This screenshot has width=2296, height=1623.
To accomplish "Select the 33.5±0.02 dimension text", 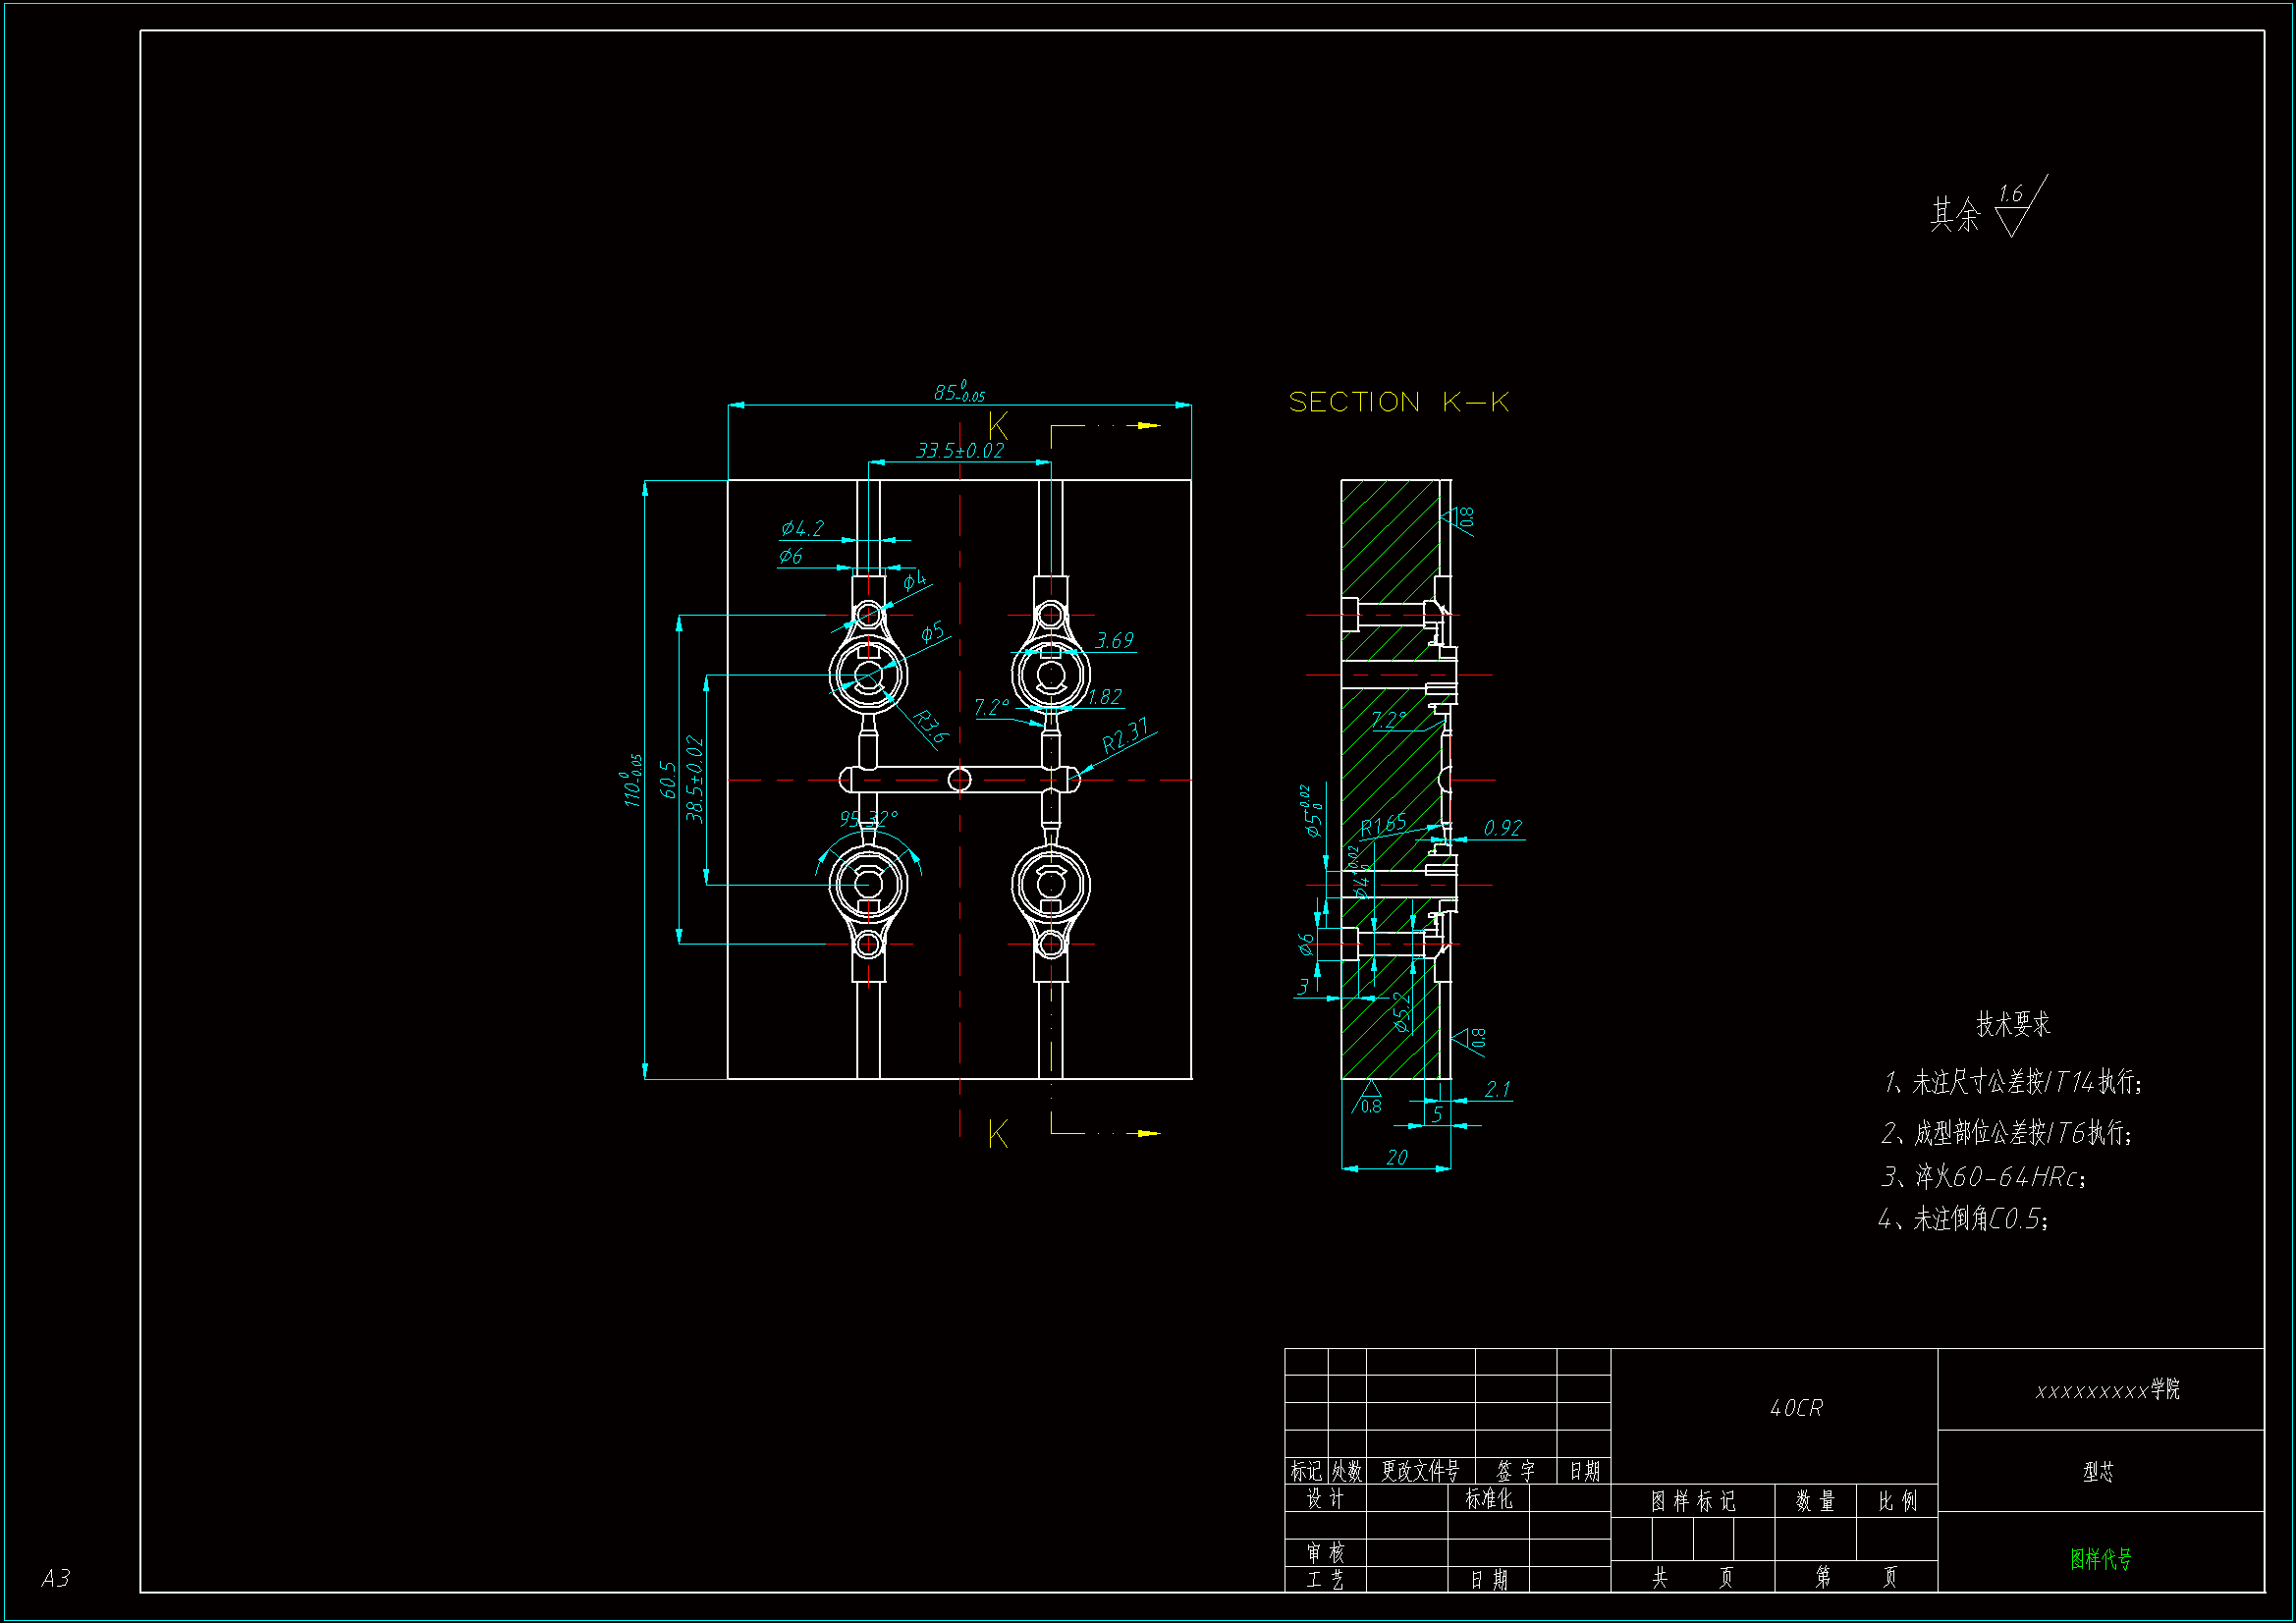I will 959,451.
